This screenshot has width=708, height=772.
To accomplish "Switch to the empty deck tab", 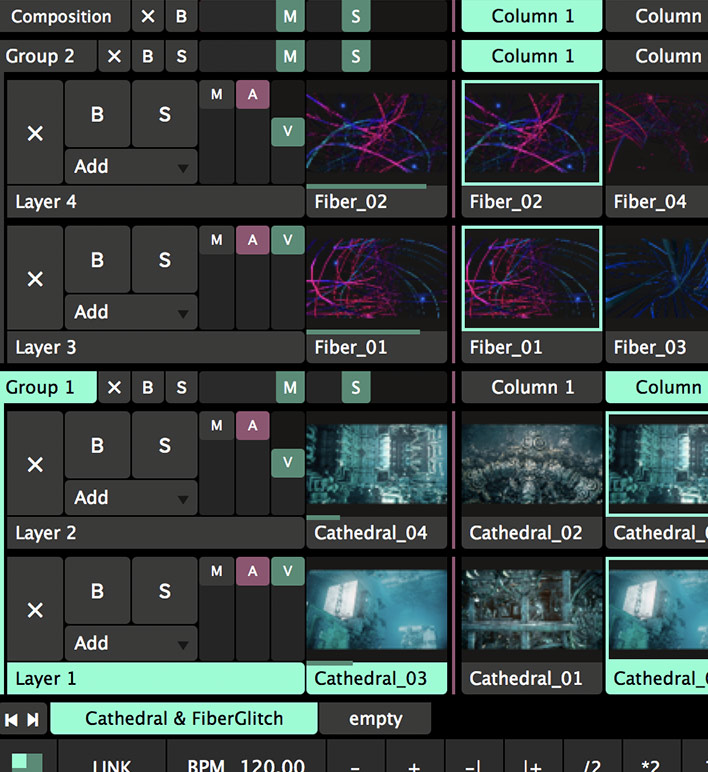I will point(375,719).
